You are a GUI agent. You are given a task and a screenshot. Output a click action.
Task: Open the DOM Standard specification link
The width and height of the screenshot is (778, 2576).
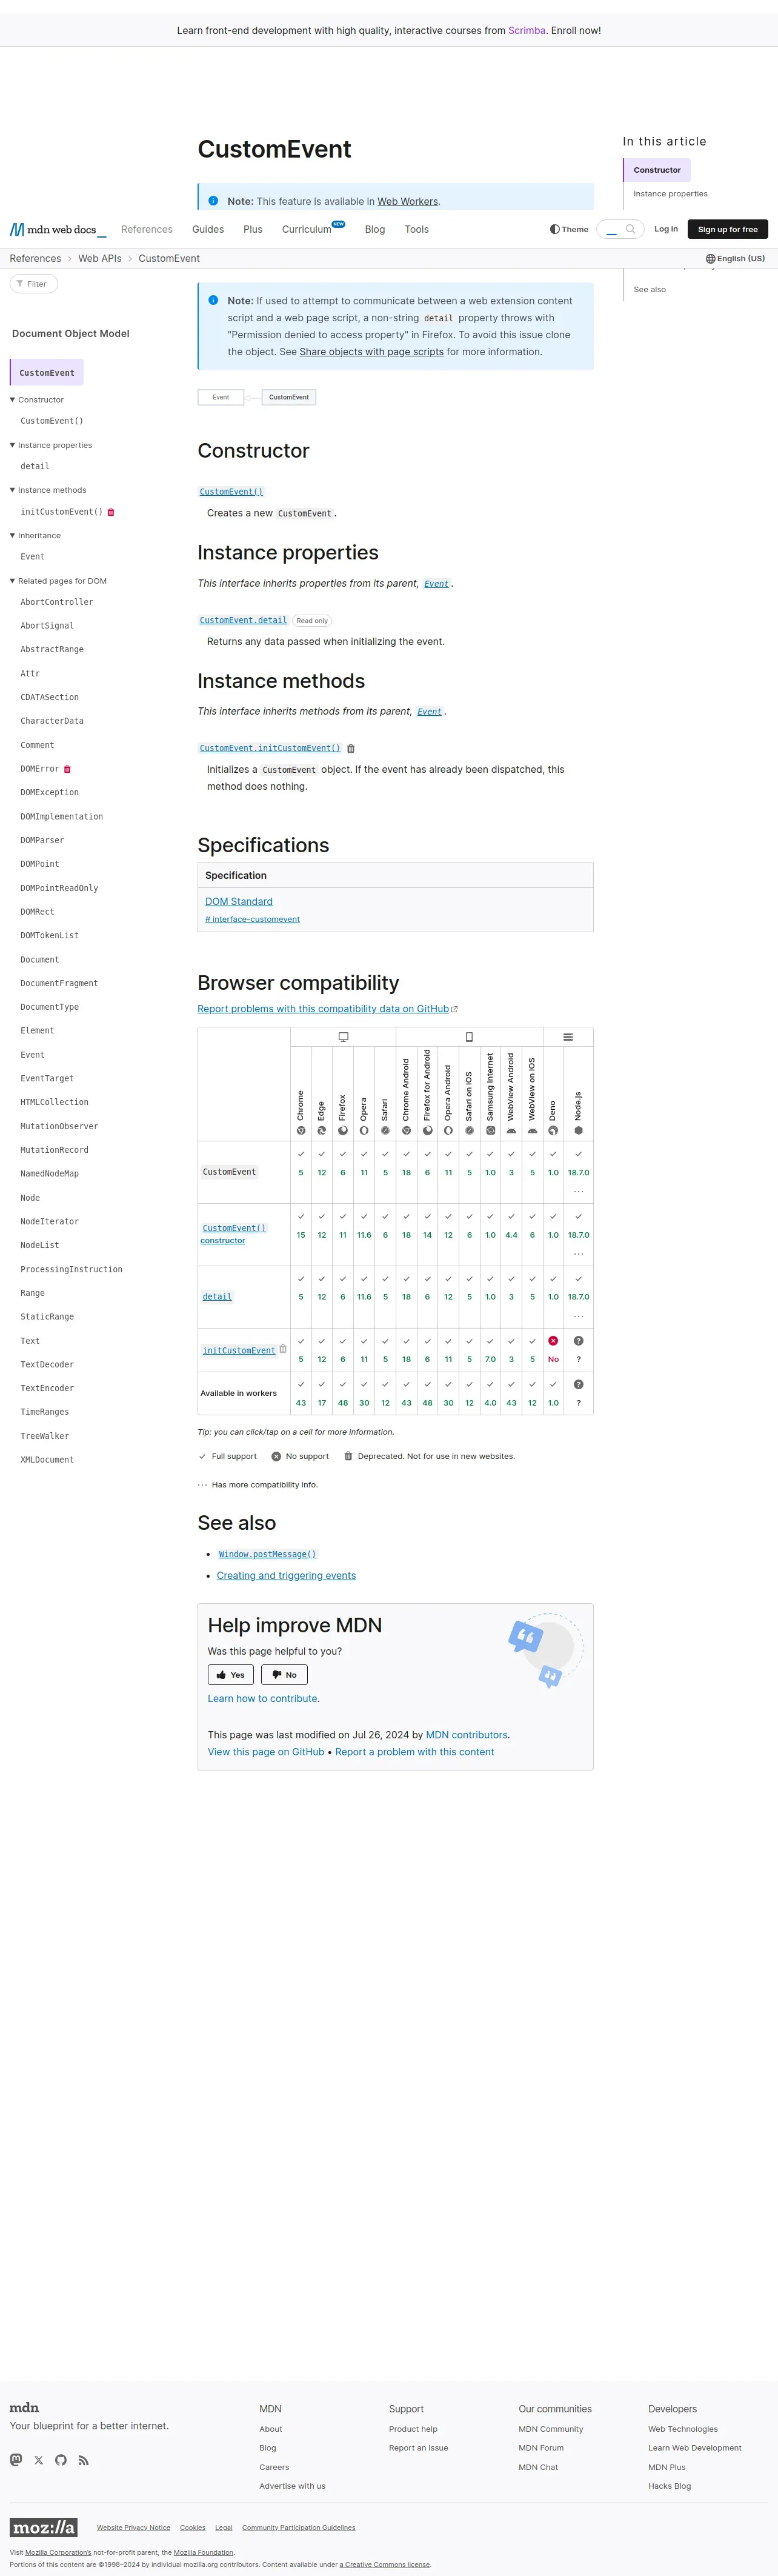point(238,901)
